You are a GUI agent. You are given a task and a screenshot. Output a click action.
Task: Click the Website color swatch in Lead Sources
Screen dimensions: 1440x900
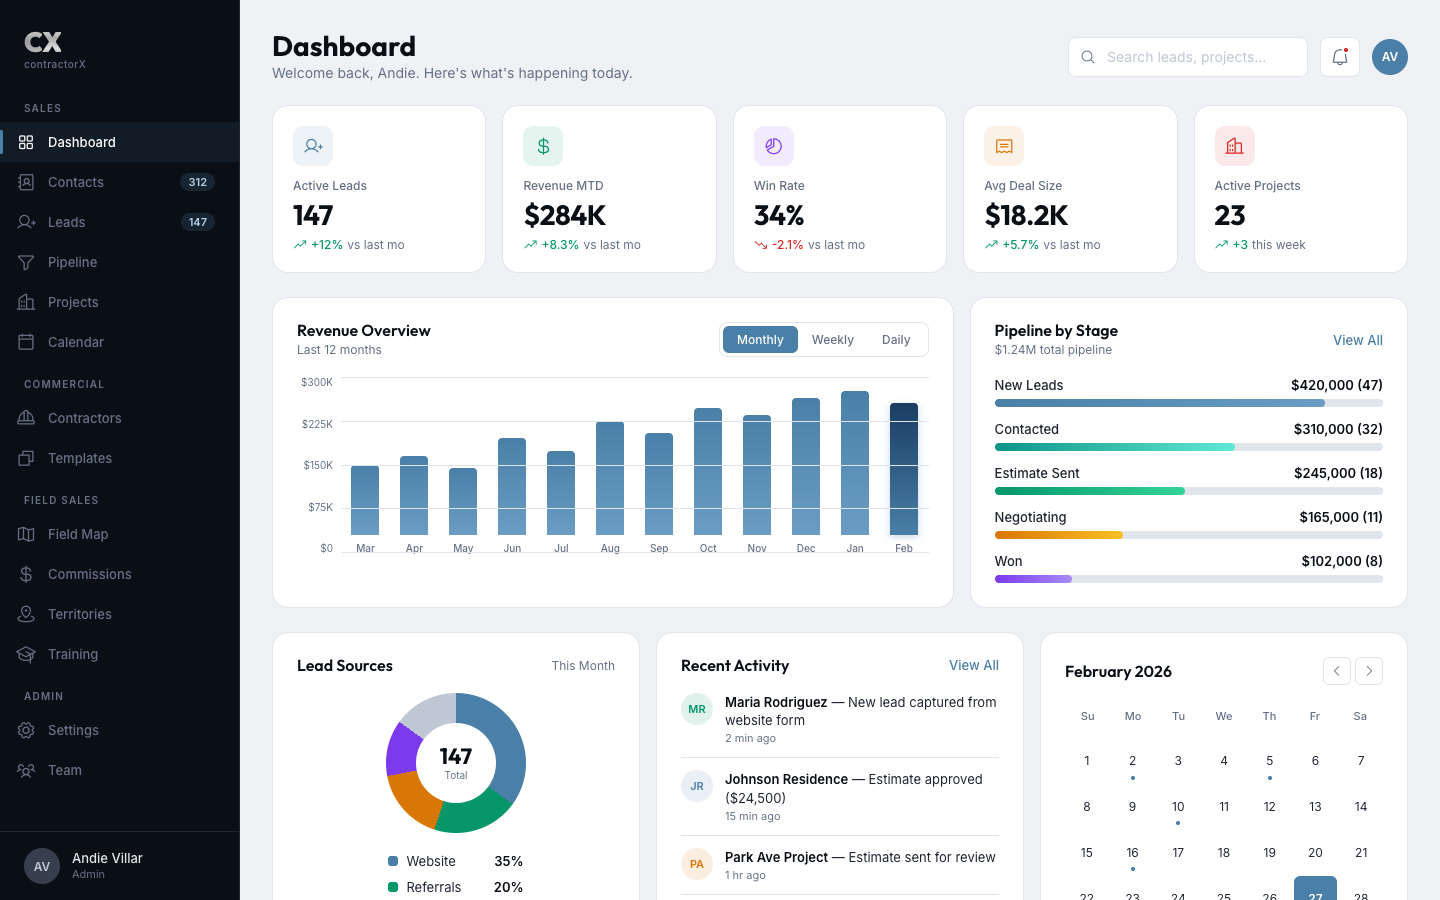394,861
